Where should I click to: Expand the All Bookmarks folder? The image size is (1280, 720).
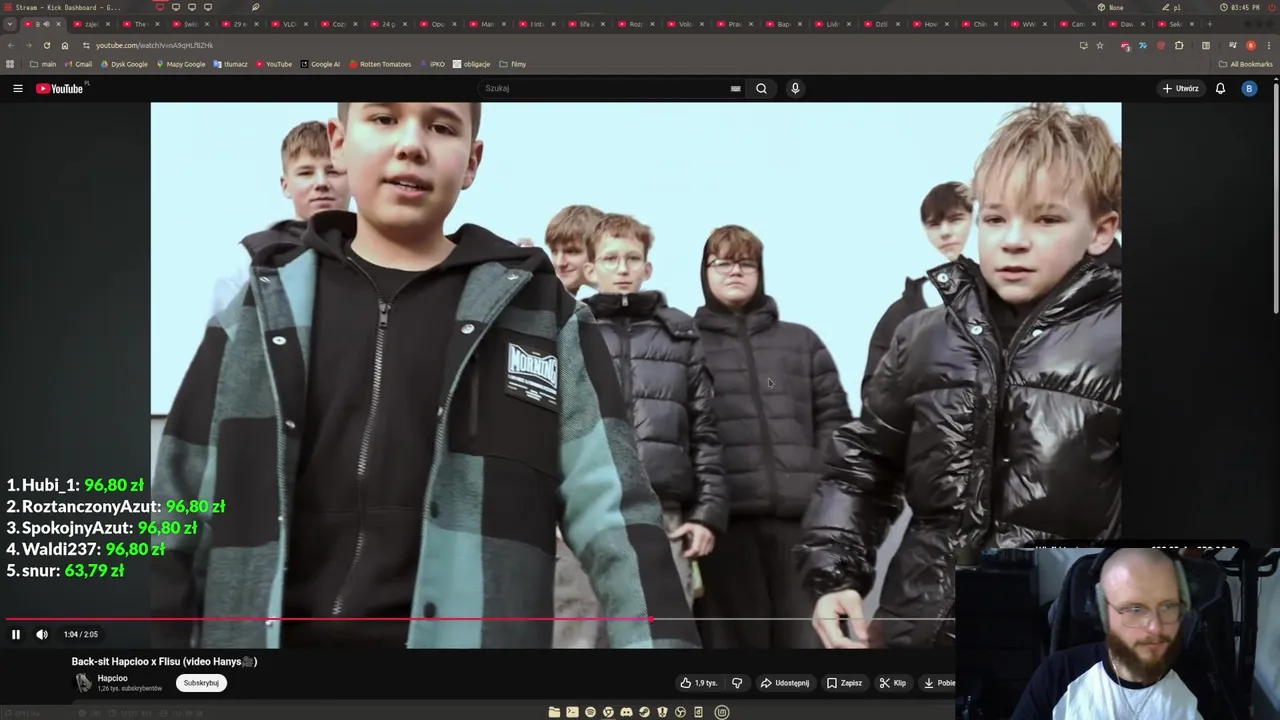tap(1245, 64)
